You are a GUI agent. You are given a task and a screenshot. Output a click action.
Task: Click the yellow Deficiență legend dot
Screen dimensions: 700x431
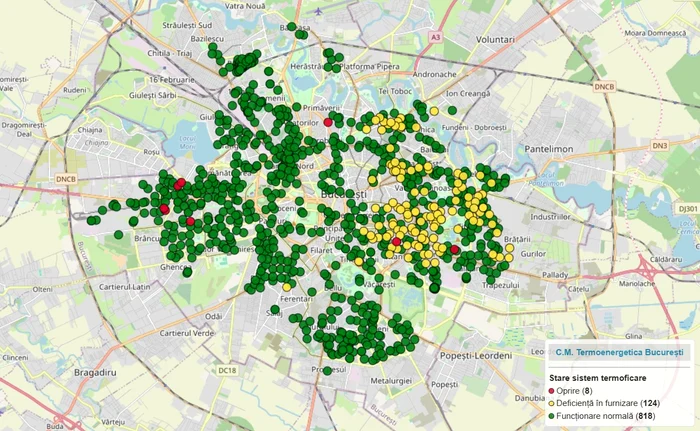tap(550, 403)
